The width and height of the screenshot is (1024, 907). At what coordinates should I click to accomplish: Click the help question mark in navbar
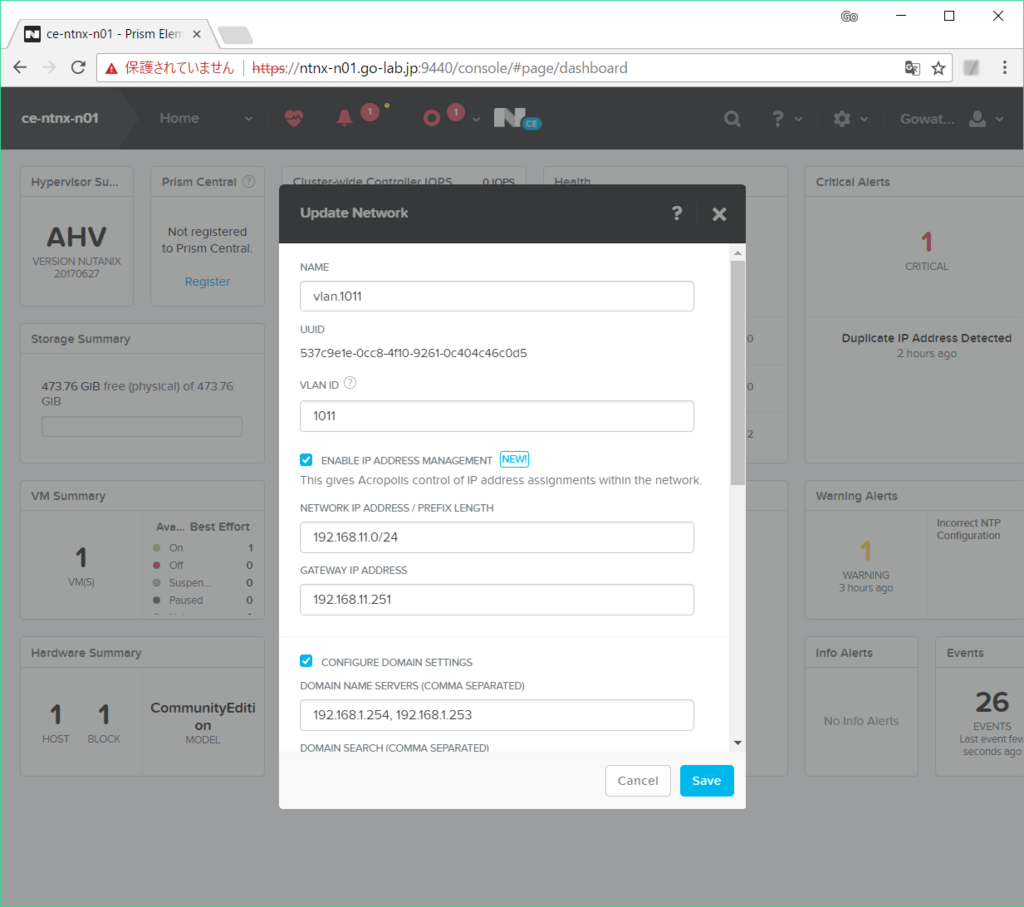click(777, 119)
